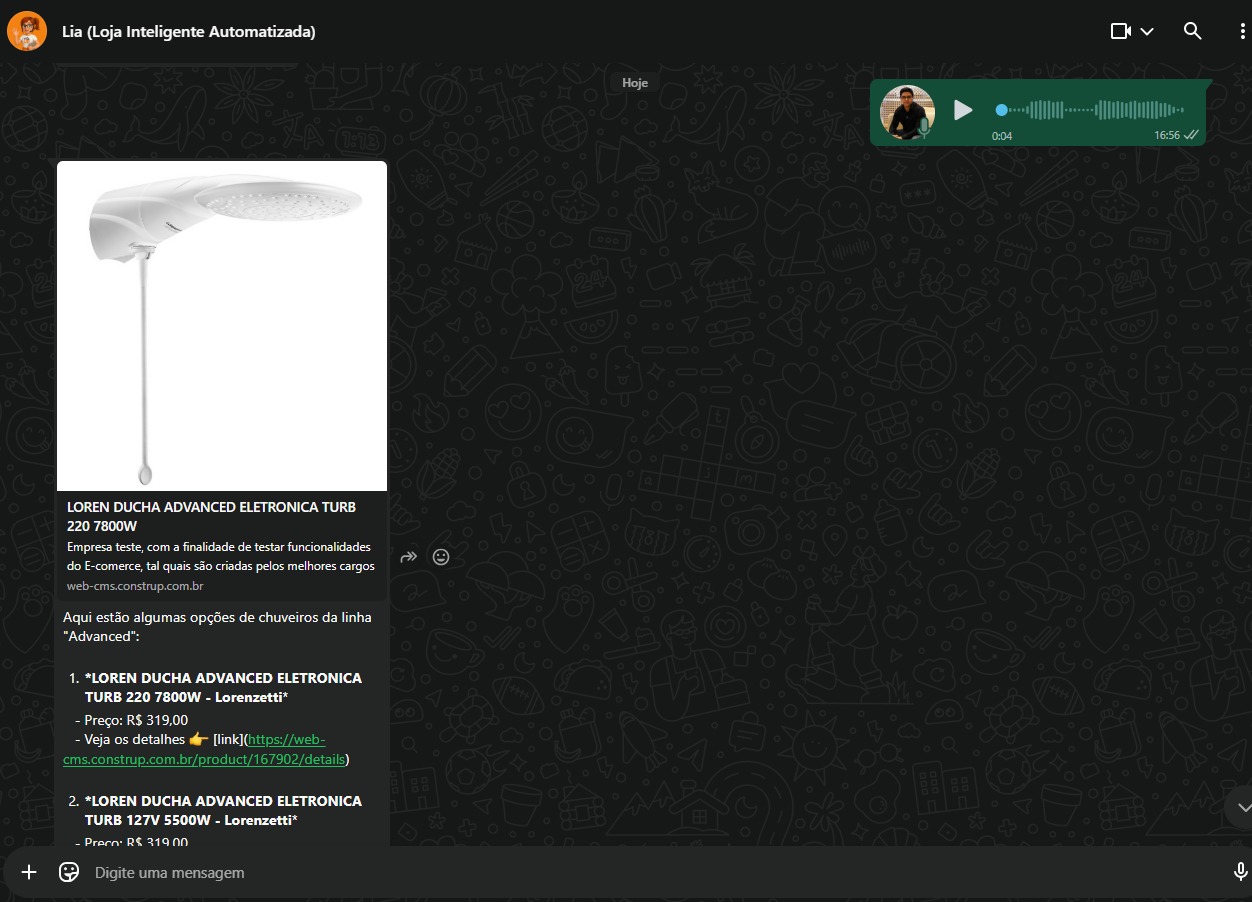Focus the 'Digite uma mensagem' field
This screenshot has width=1252, height=902.
pos(655,873)
